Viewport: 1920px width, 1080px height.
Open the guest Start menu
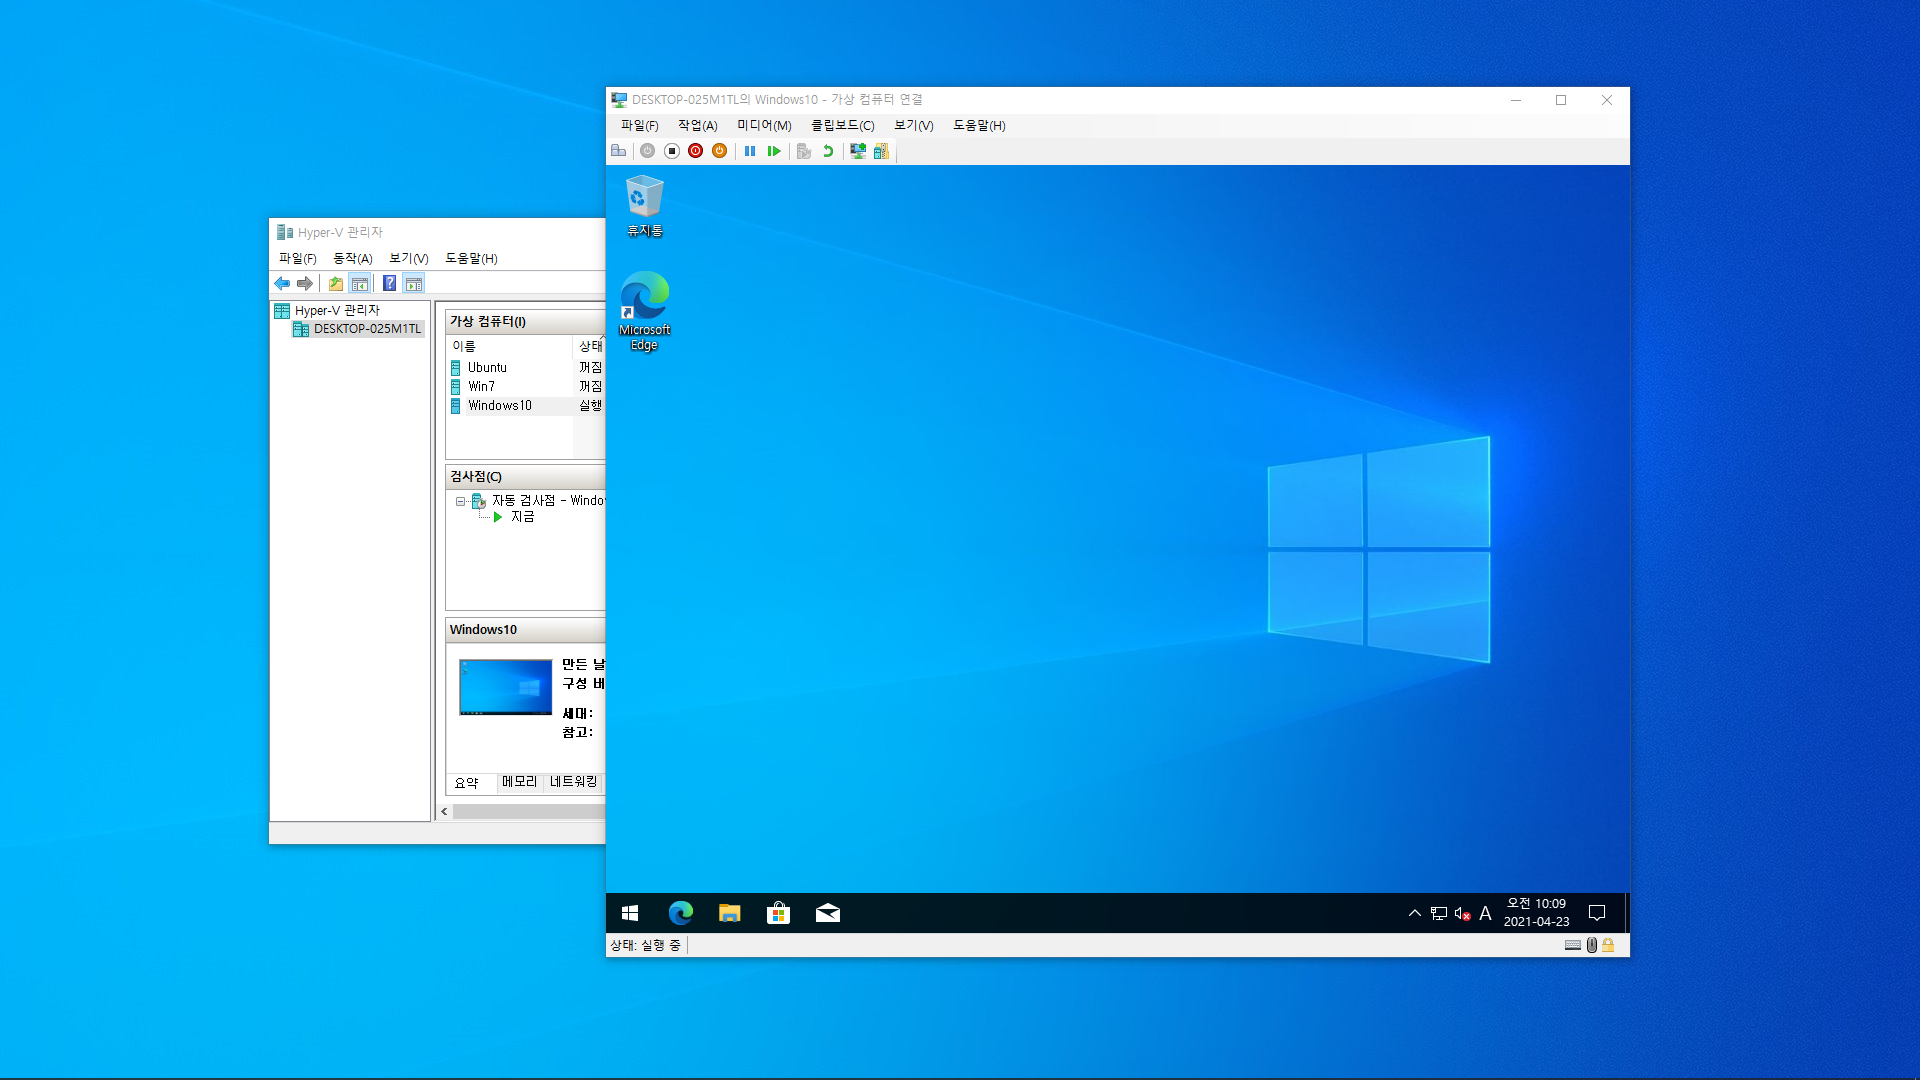[630, 913]
